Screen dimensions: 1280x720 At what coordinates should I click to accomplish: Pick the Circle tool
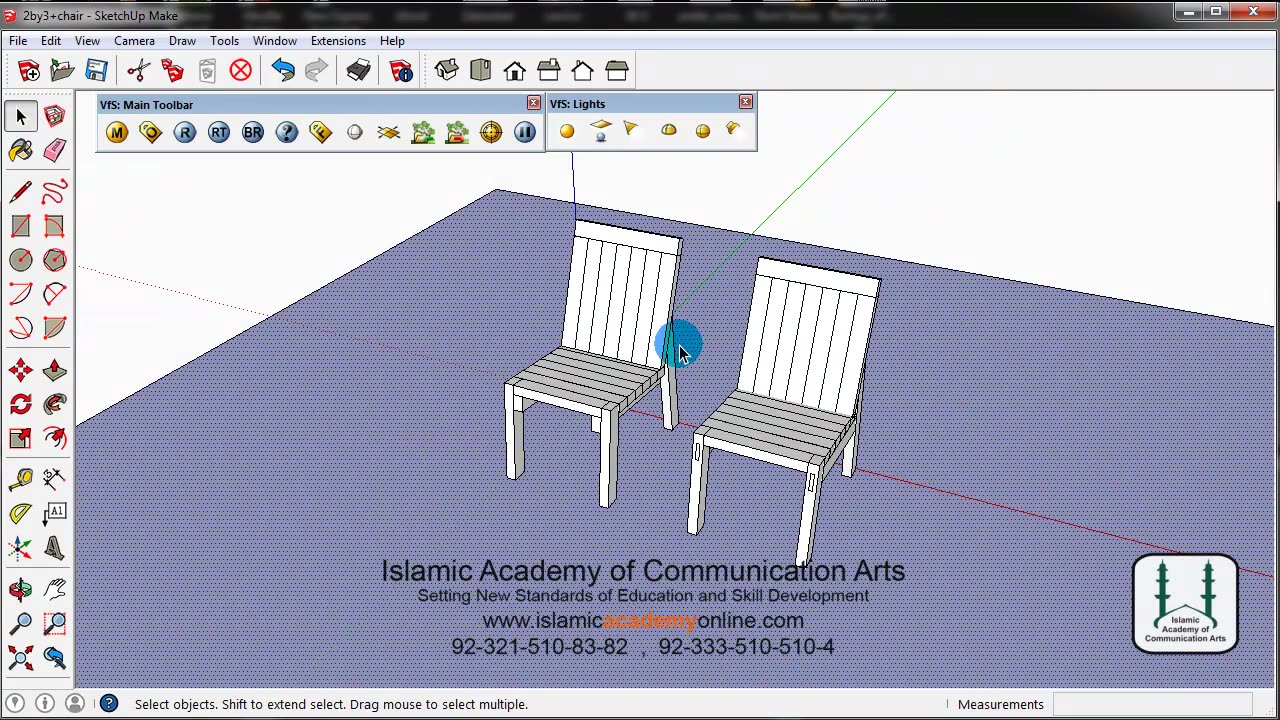pos(21,260)
